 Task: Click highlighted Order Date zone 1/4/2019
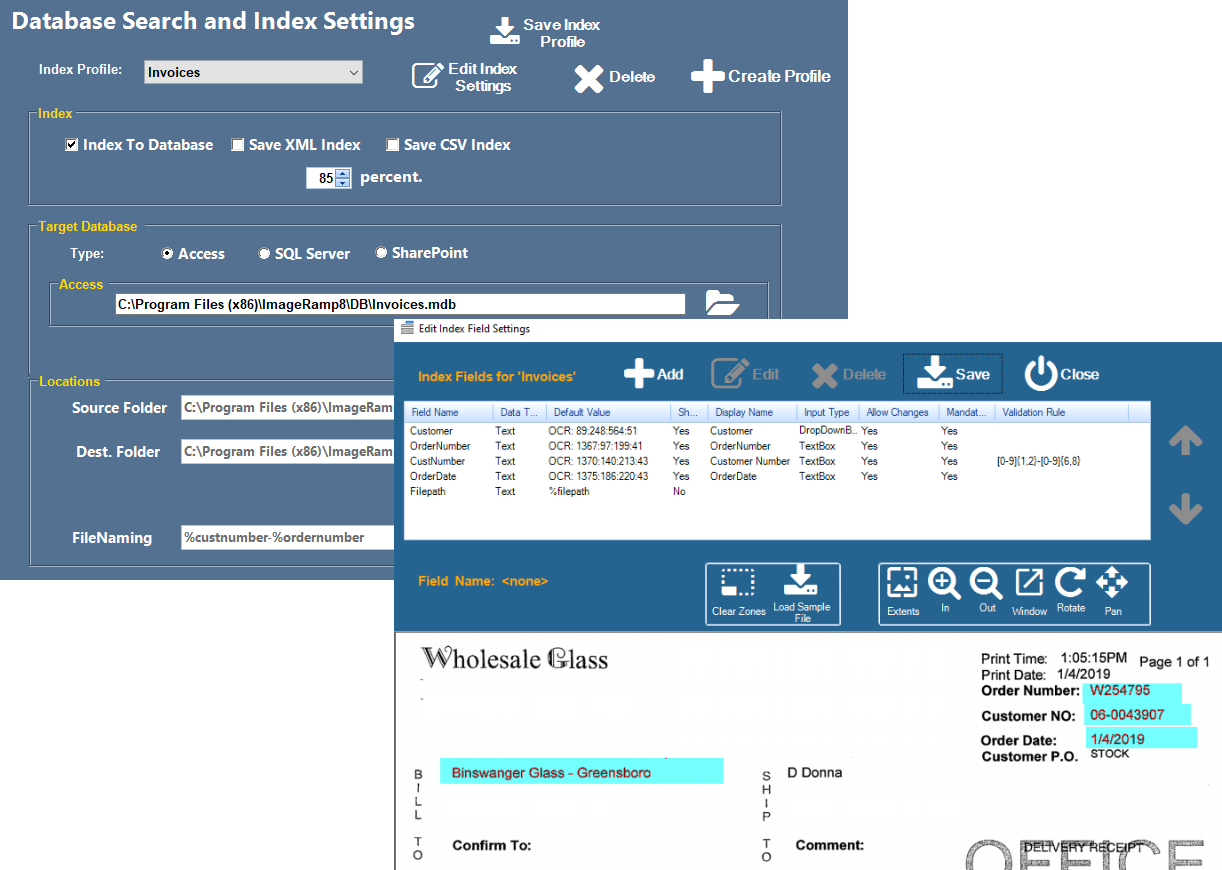1141,738
